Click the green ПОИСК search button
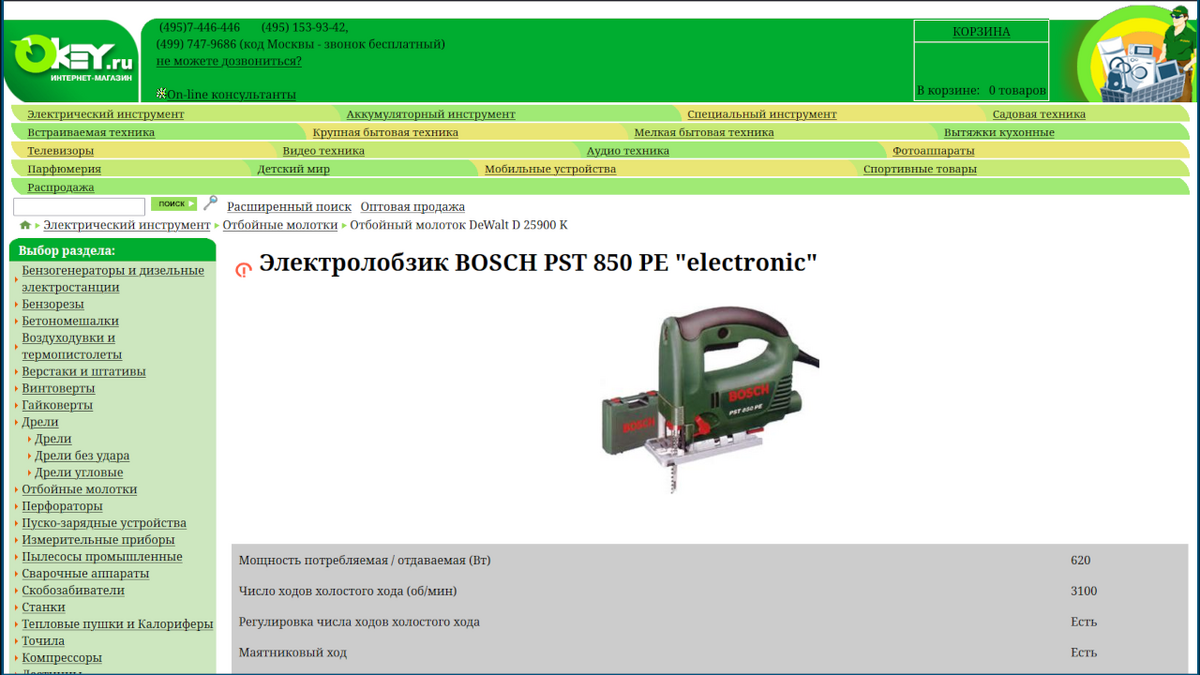1200x675 pixels. point(174,204)
